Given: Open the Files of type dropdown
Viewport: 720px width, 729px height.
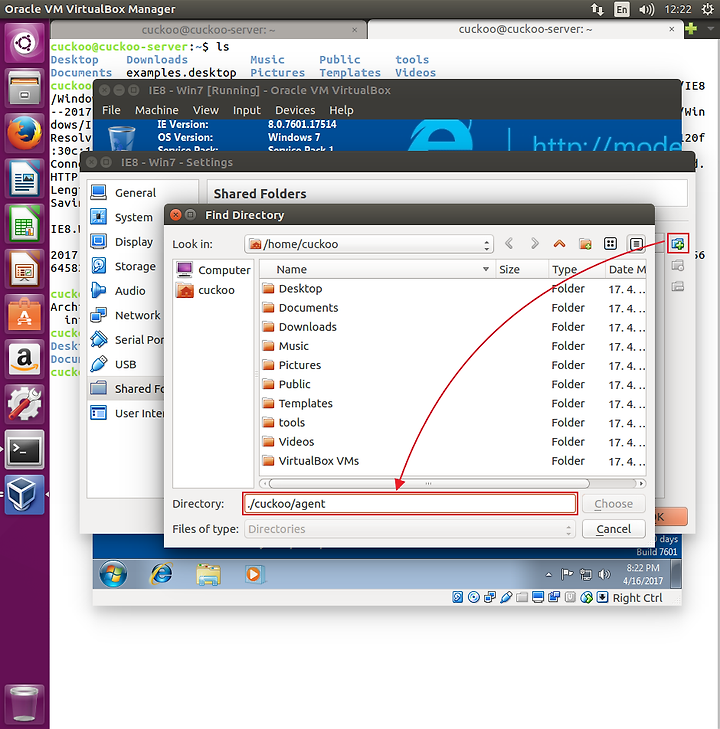Looking at the screenshot, I should click(x=410, y=529).
